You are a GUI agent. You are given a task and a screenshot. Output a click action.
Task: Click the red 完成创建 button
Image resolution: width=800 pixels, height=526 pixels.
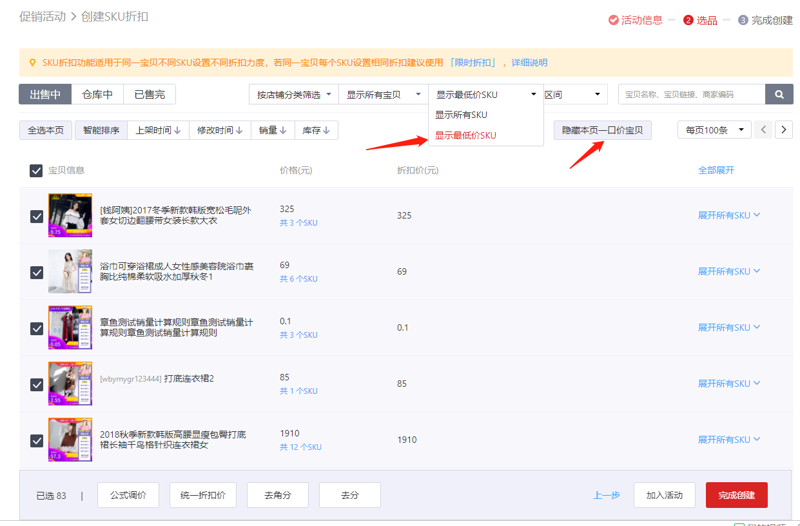click(x=737, y=495)
